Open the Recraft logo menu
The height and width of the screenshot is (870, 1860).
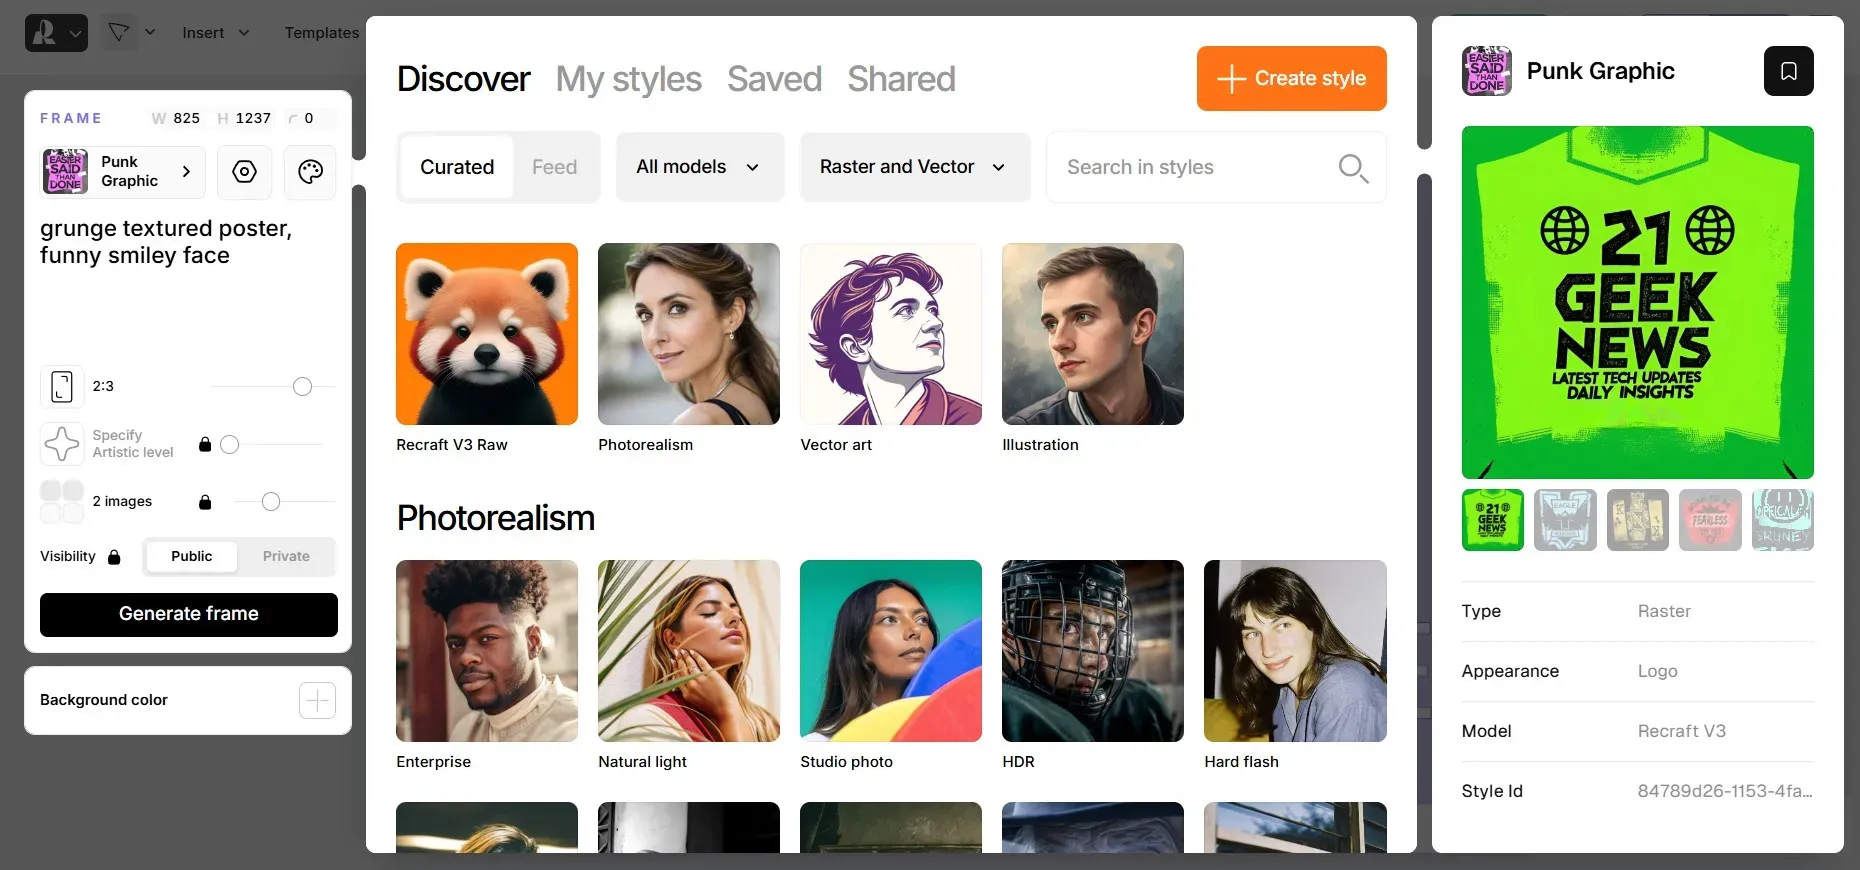click(55, 33)
